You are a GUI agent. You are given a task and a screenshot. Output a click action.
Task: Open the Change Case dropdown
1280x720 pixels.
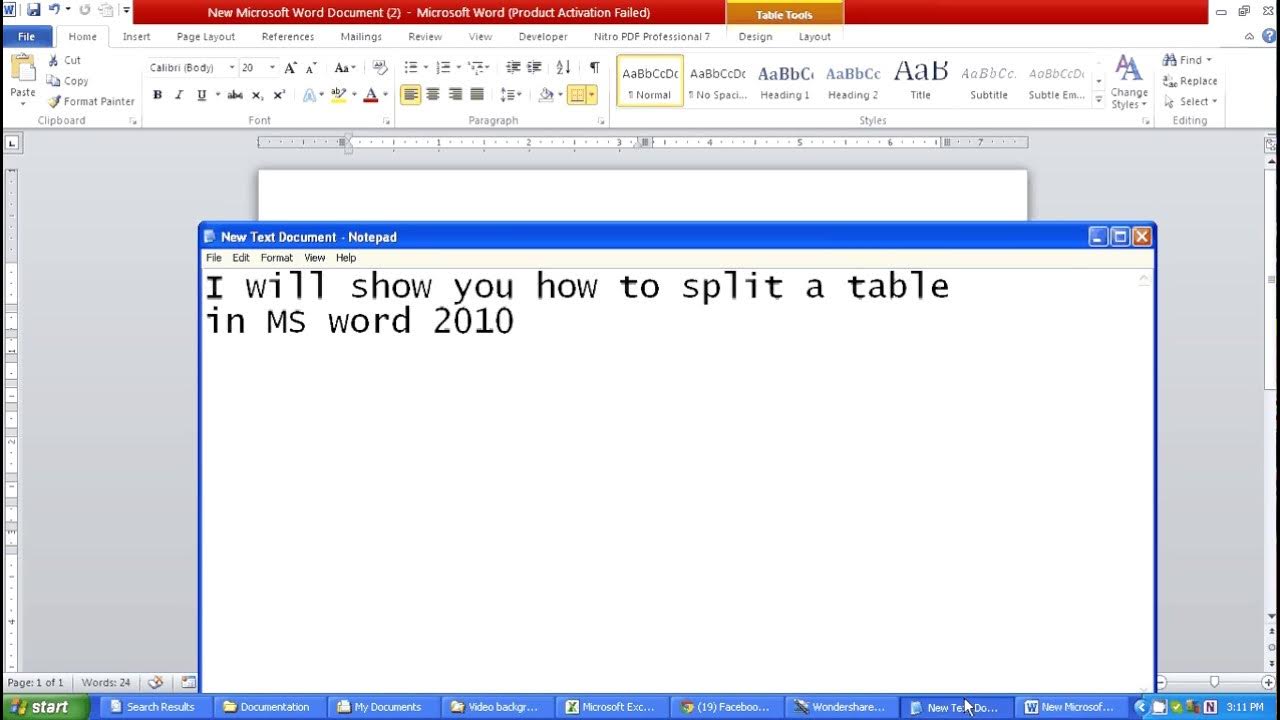(x=345, y=67)
